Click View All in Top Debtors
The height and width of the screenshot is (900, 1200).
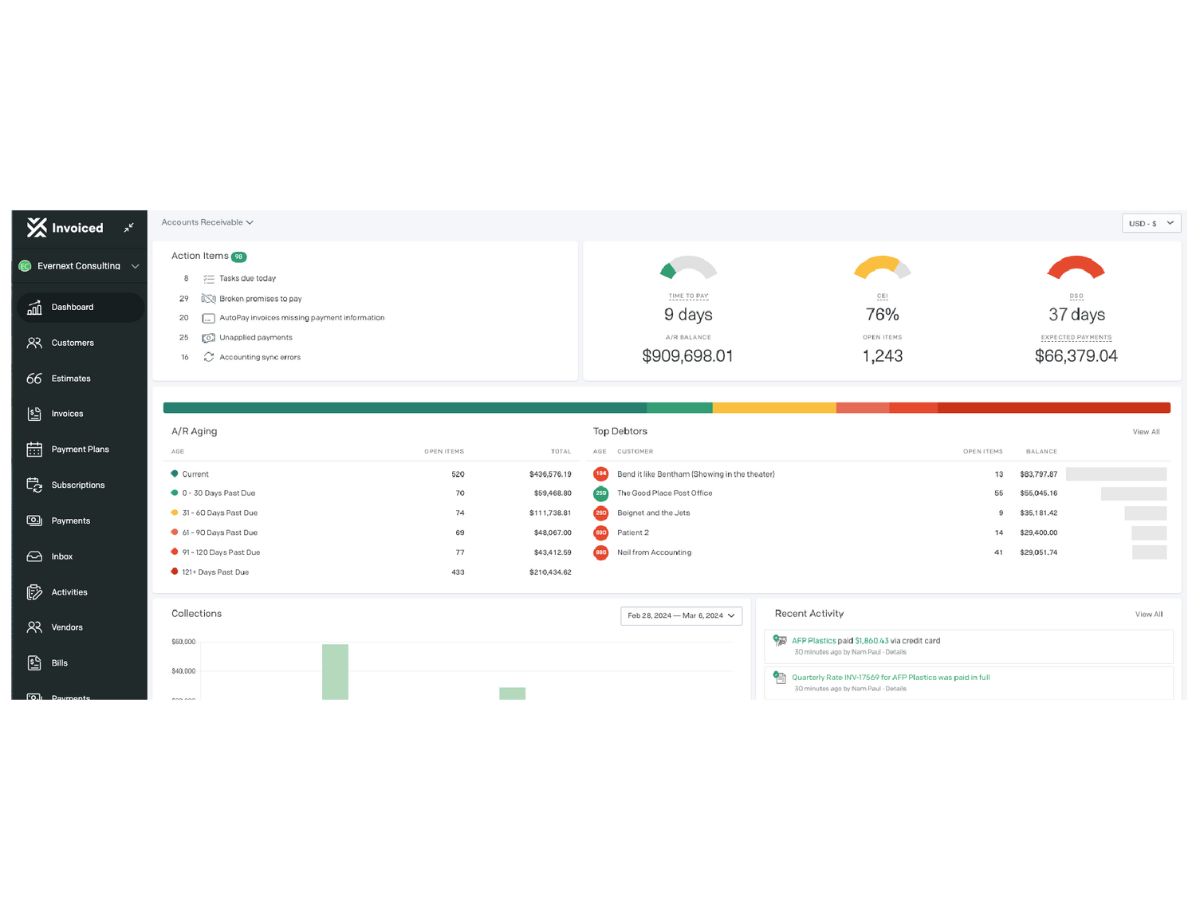click(x=1146, y=432)
